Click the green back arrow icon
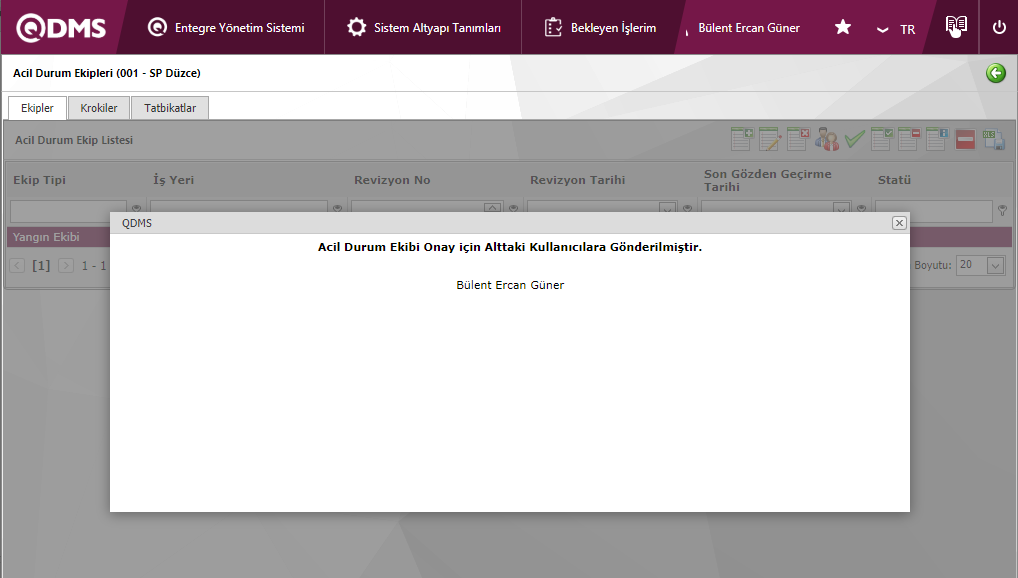This screenshot has height=578, width=1018. click(x=996, y=73)
